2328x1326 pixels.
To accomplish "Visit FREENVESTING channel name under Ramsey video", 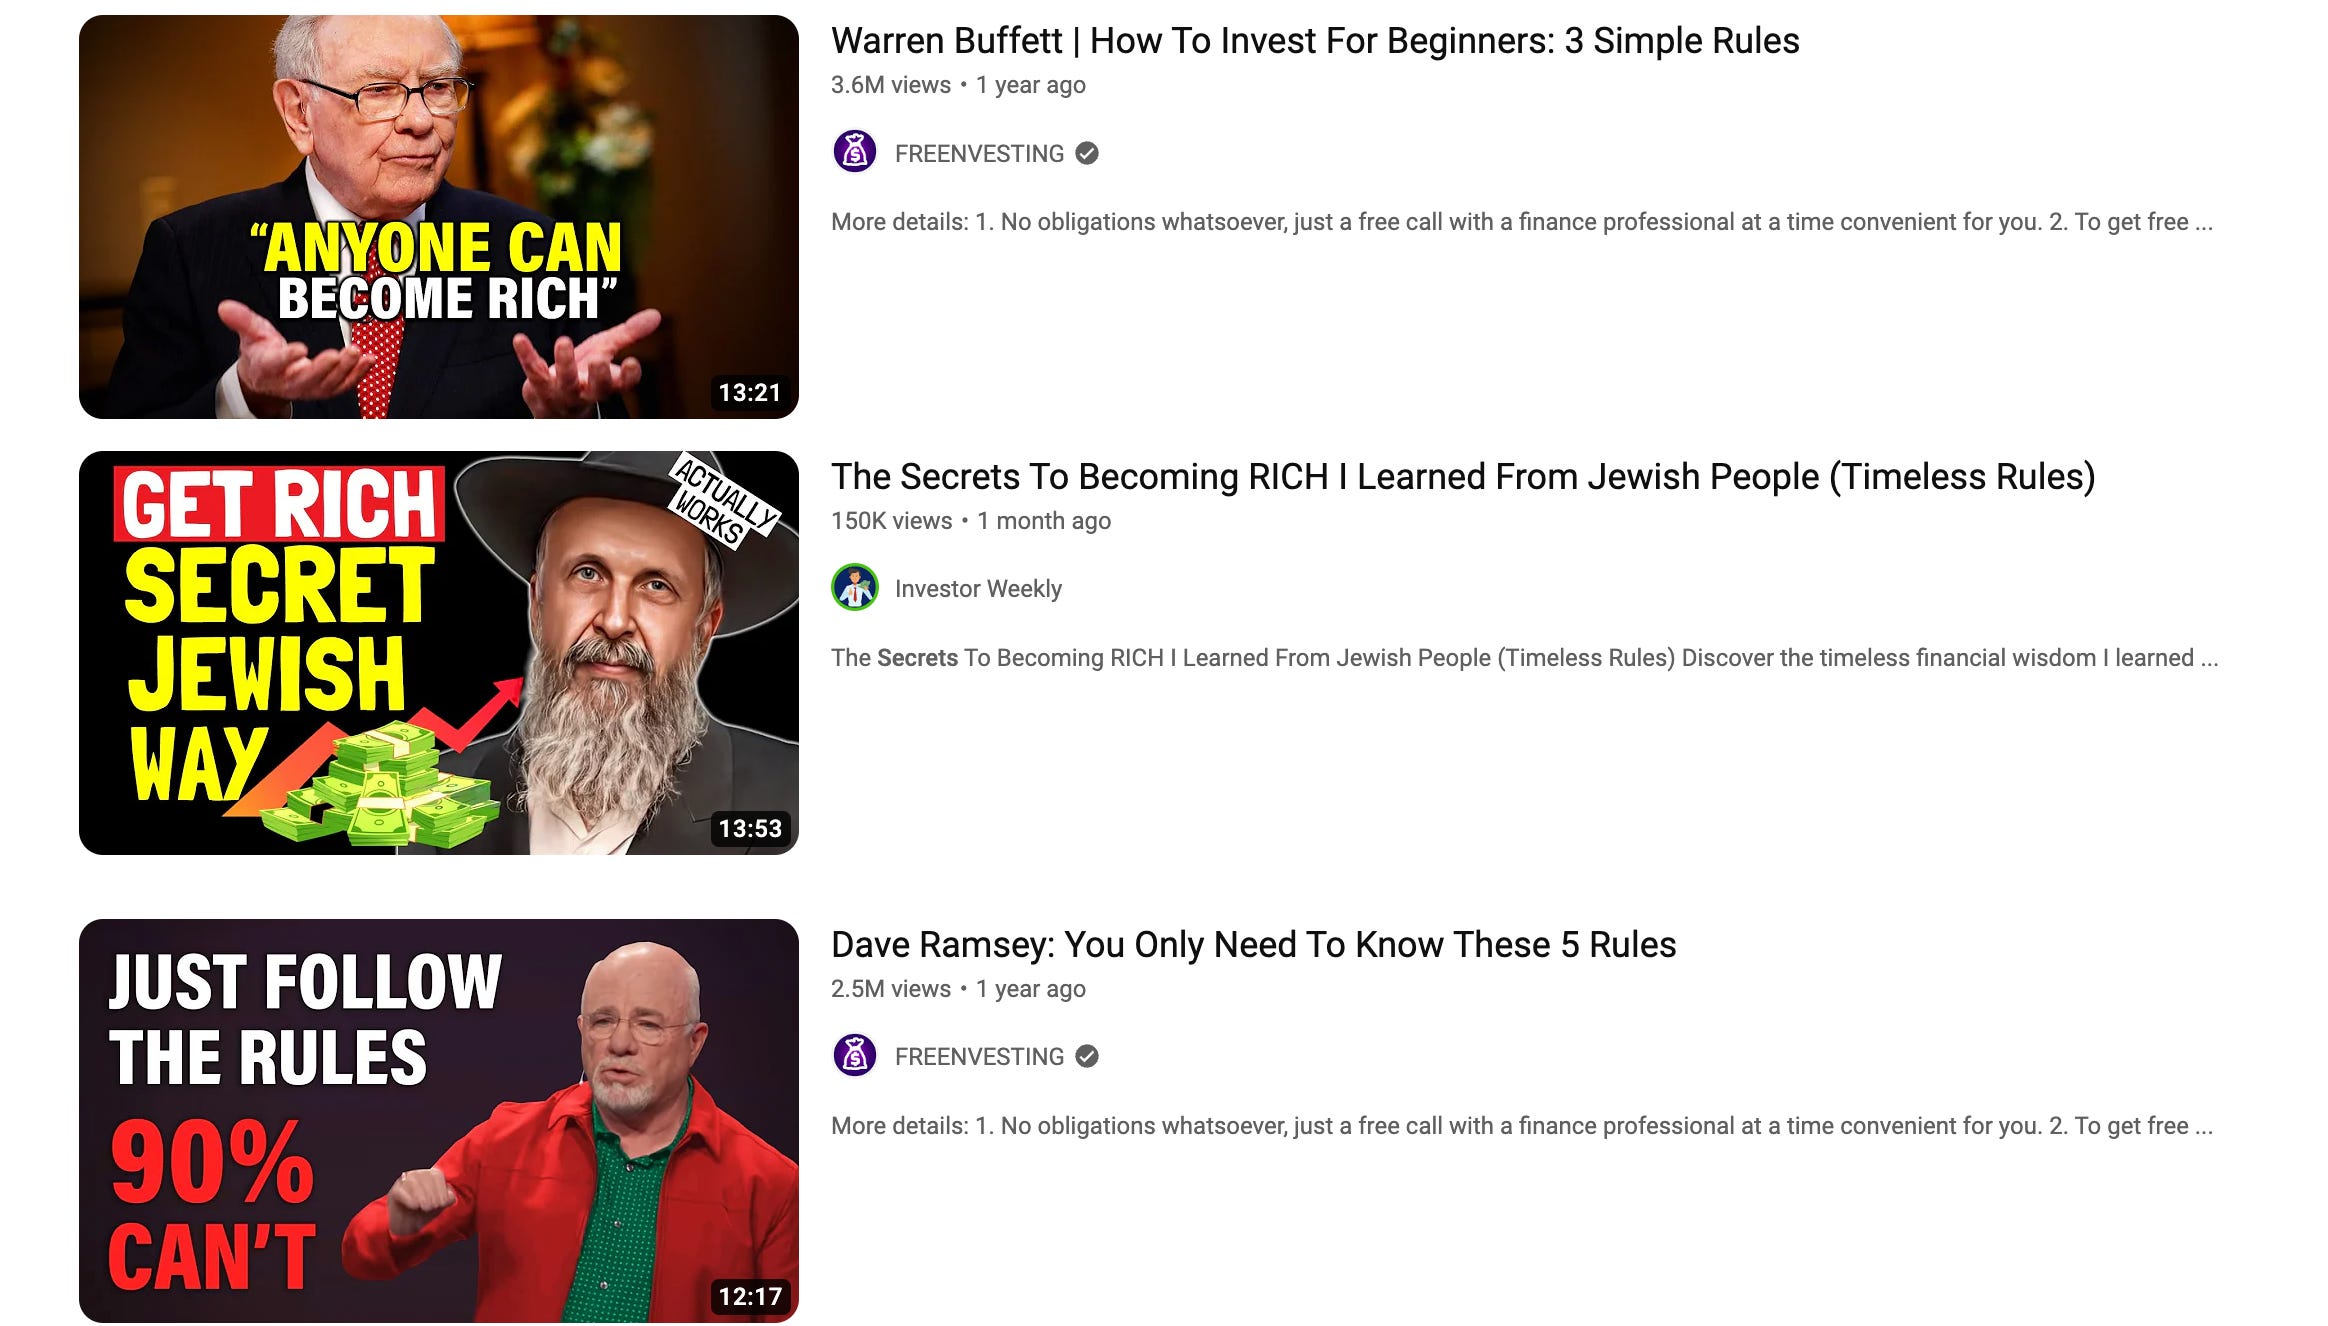I will click(x=979, y=1056).
